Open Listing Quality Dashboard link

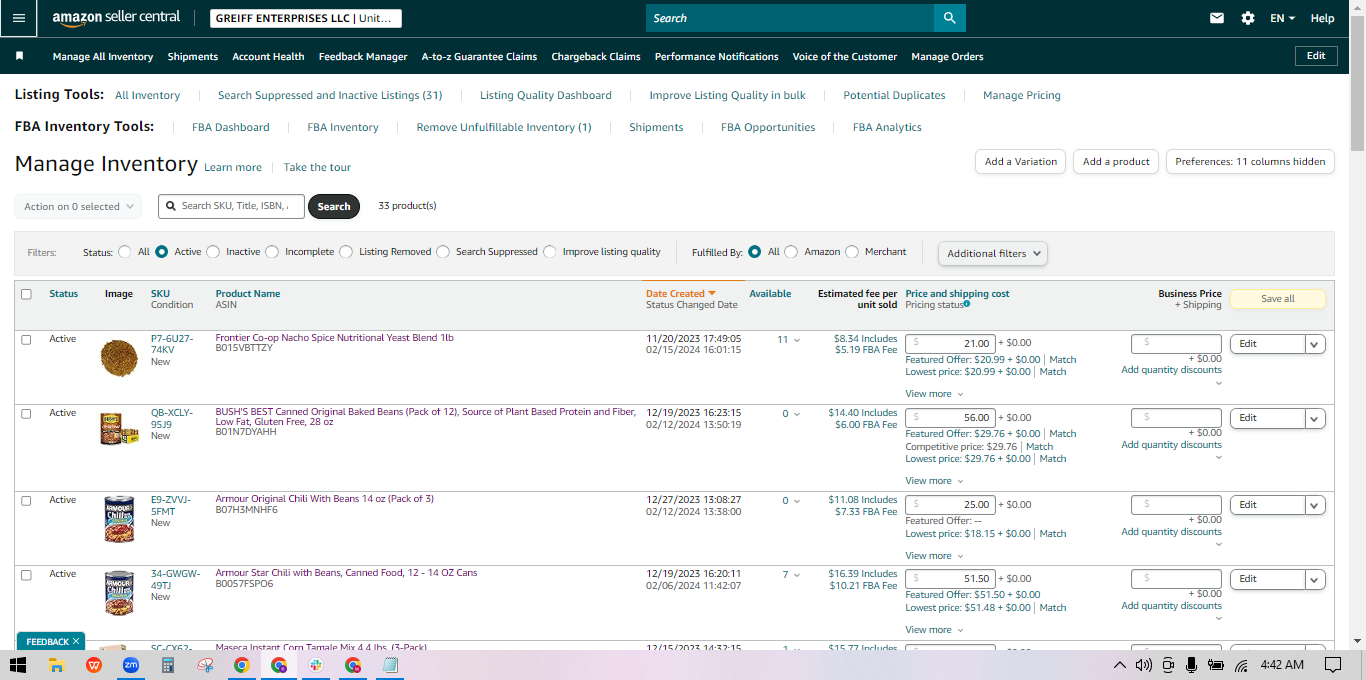[546, 95]
